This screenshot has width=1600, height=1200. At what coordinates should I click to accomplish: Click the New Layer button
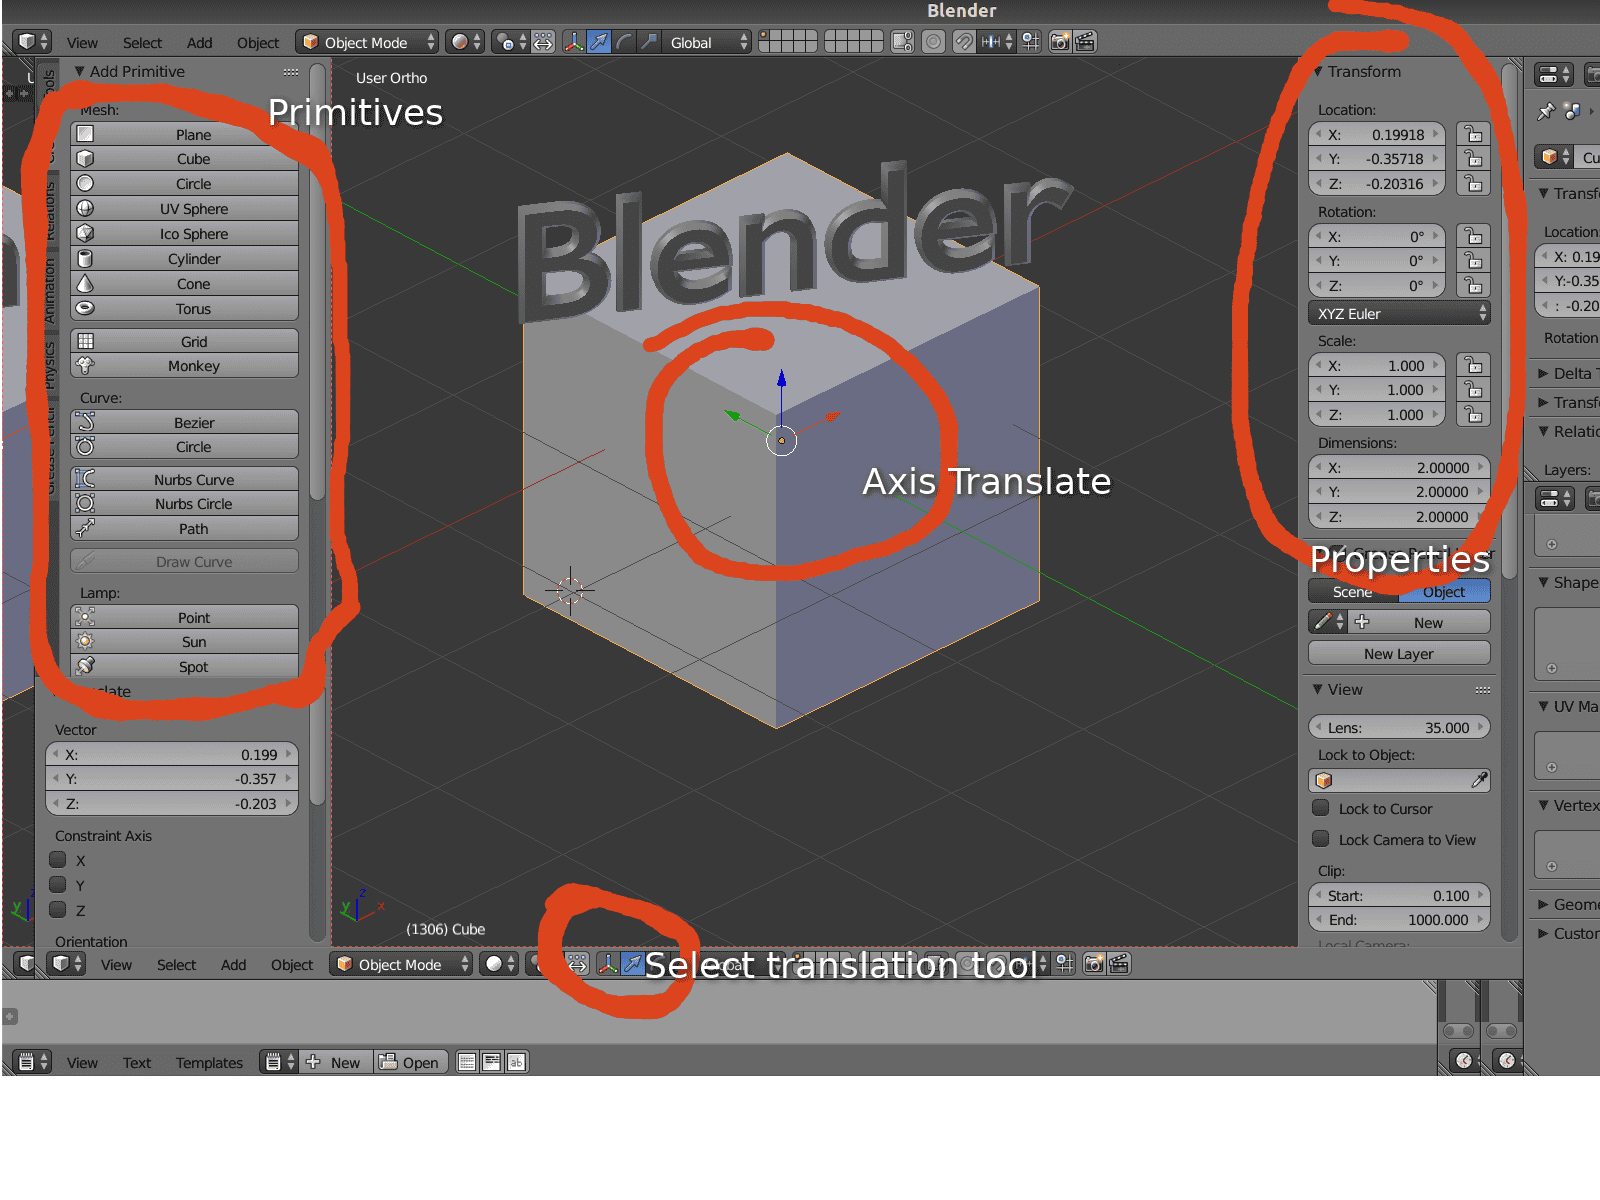[1399, 653]
